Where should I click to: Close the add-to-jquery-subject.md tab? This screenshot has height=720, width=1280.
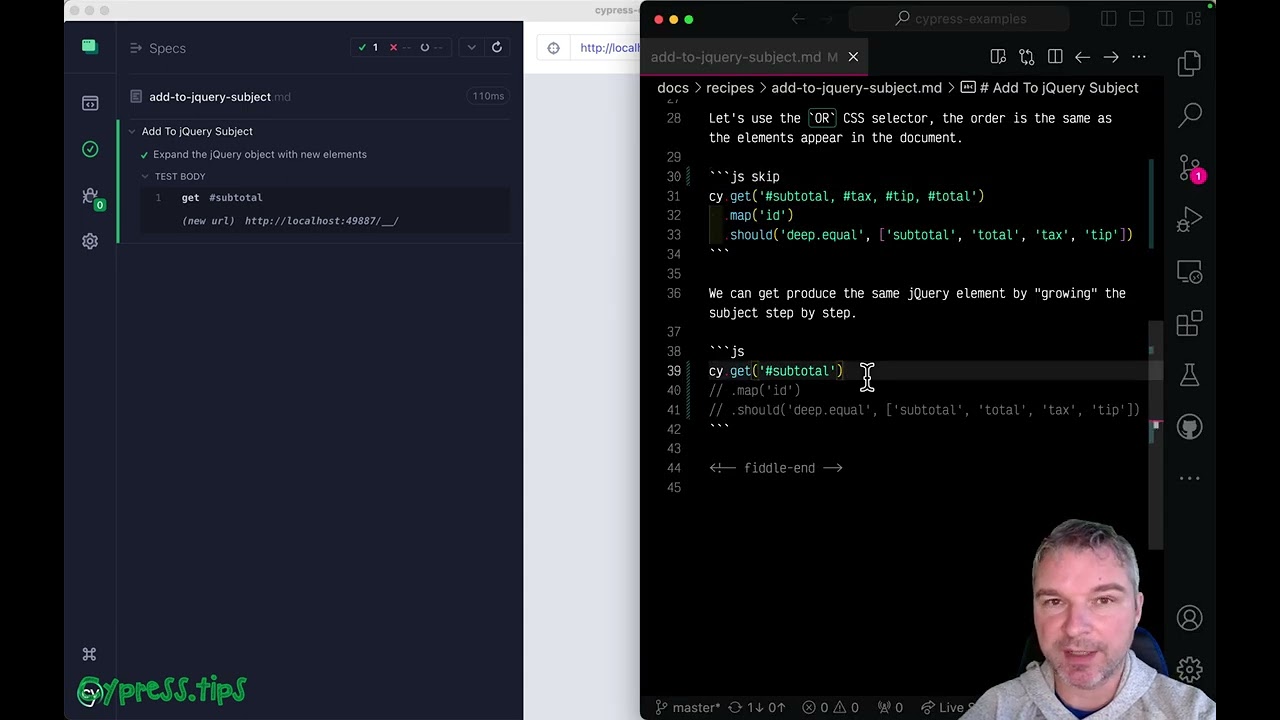coord(853,57)
